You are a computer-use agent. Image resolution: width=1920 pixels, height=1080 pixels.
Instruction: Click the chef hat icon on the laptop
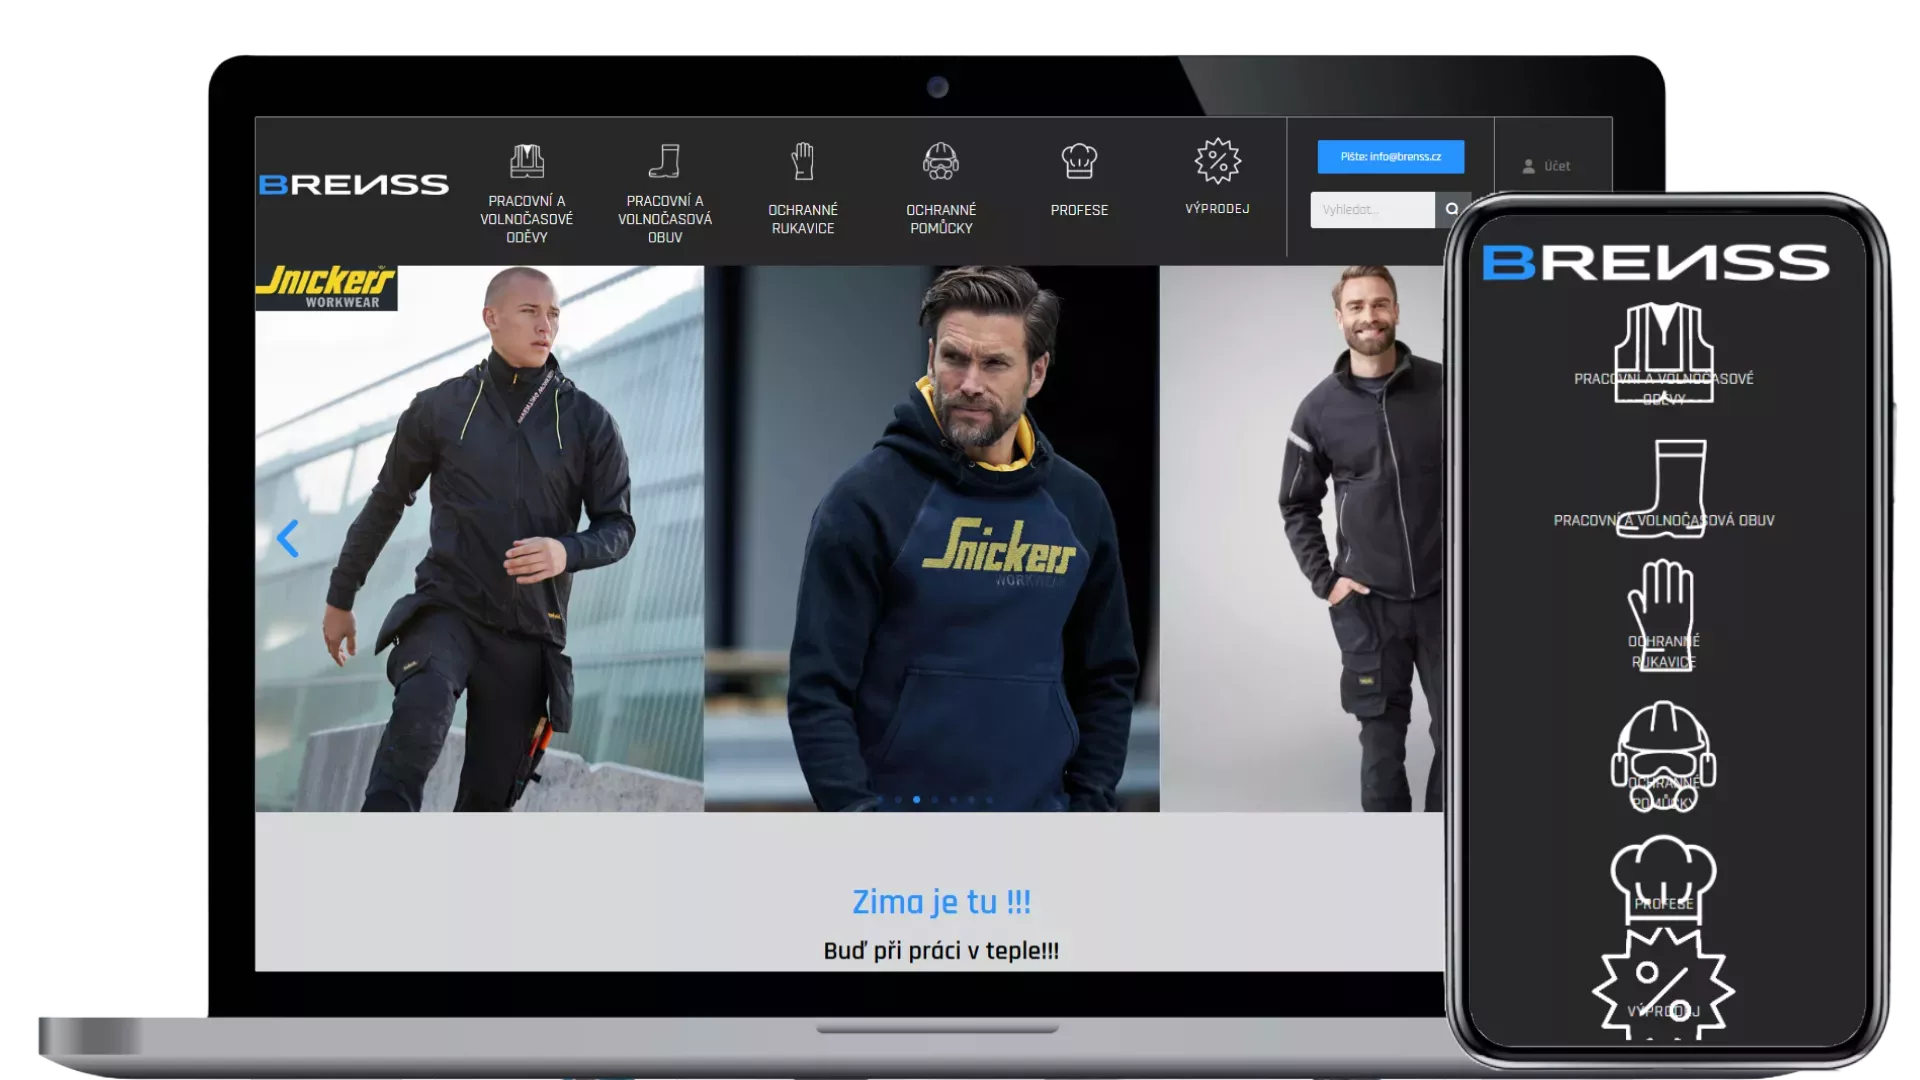click(1079, 161)
